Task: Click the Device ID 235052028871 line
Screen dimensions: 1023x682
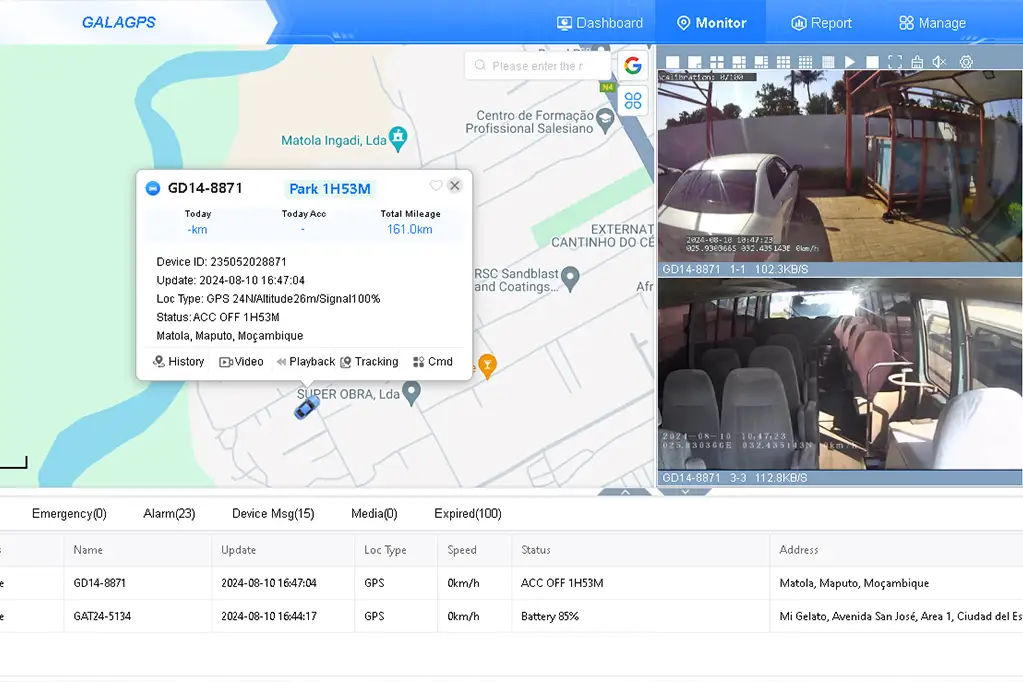Action: pyautogui.click(x=221, y=262)
